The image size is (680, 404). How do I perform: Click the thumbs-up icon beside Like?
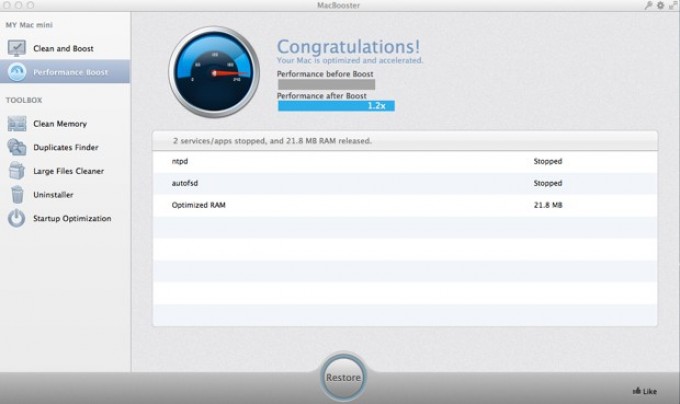click(637, 391)
